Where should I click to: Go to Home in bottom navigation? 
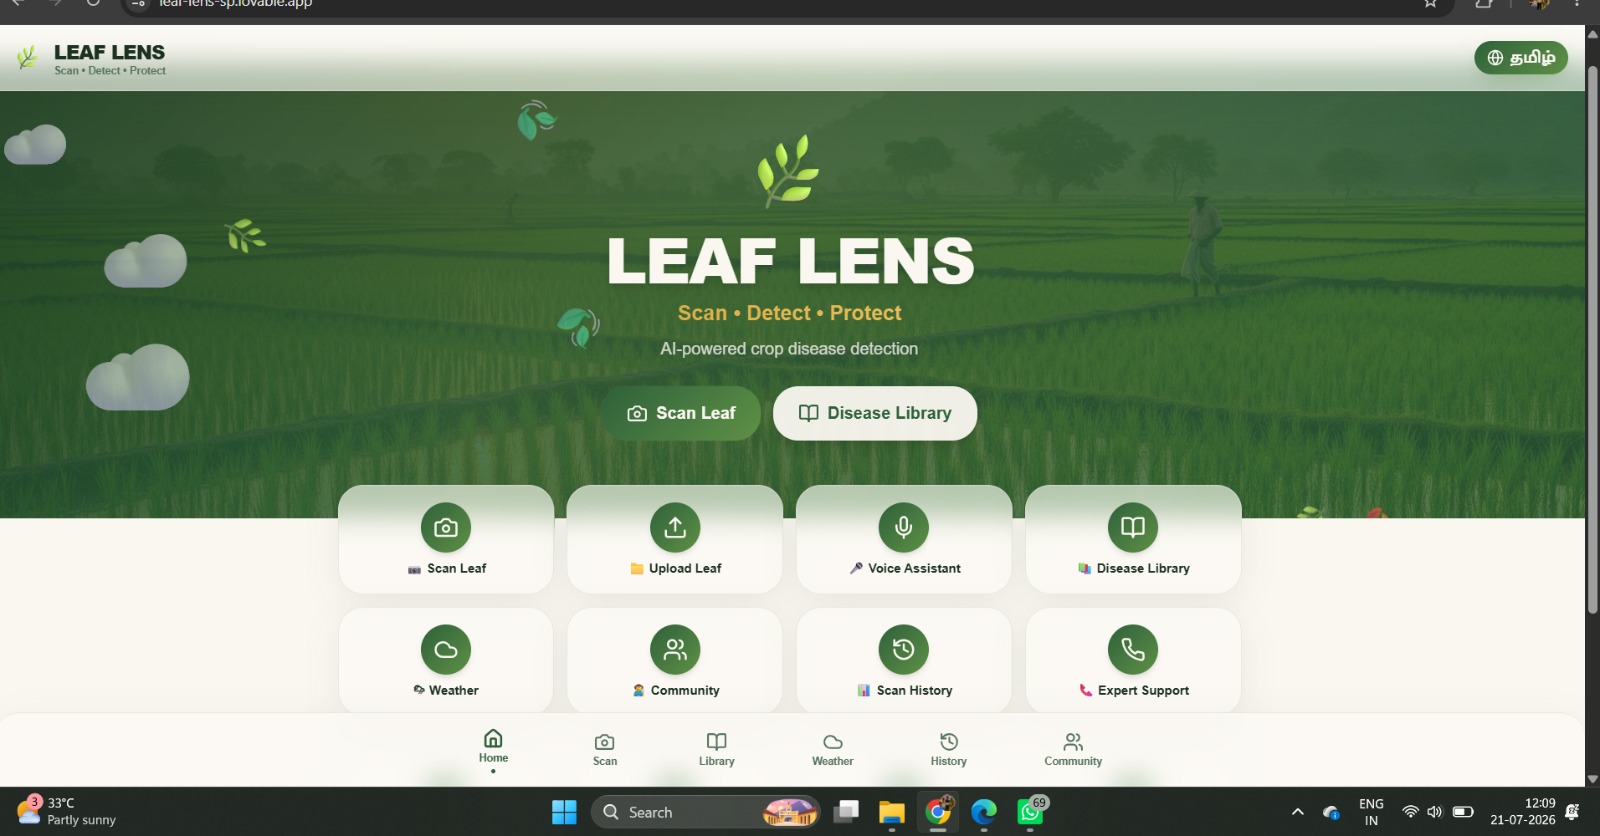(493, 747)
